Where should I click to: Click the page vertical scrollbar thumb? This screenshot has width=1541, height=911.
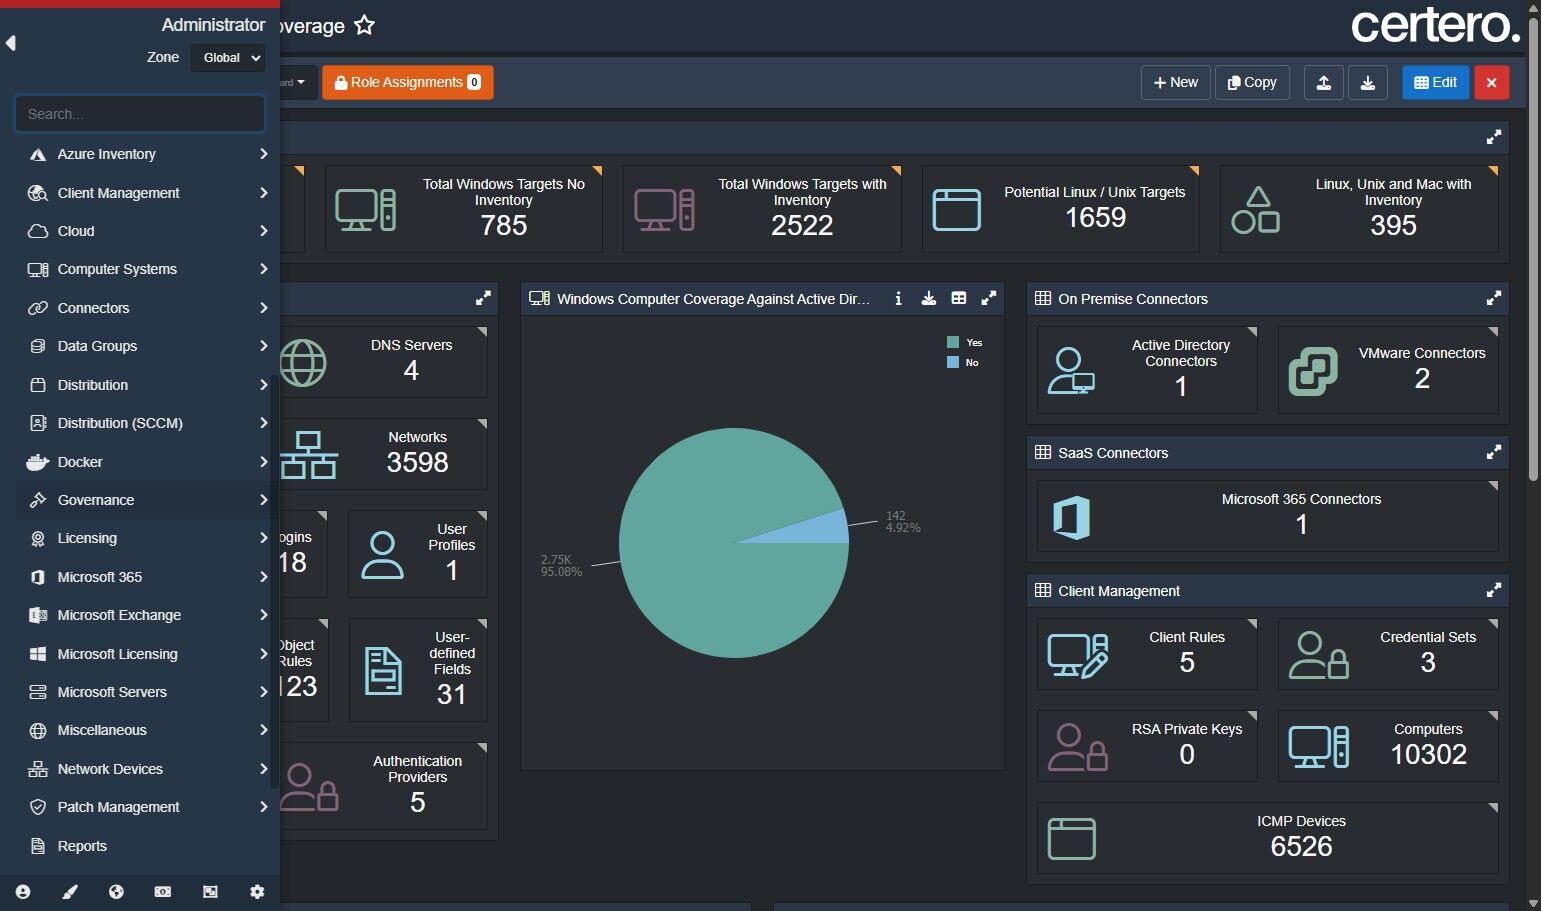click(x=1534, y=250)
